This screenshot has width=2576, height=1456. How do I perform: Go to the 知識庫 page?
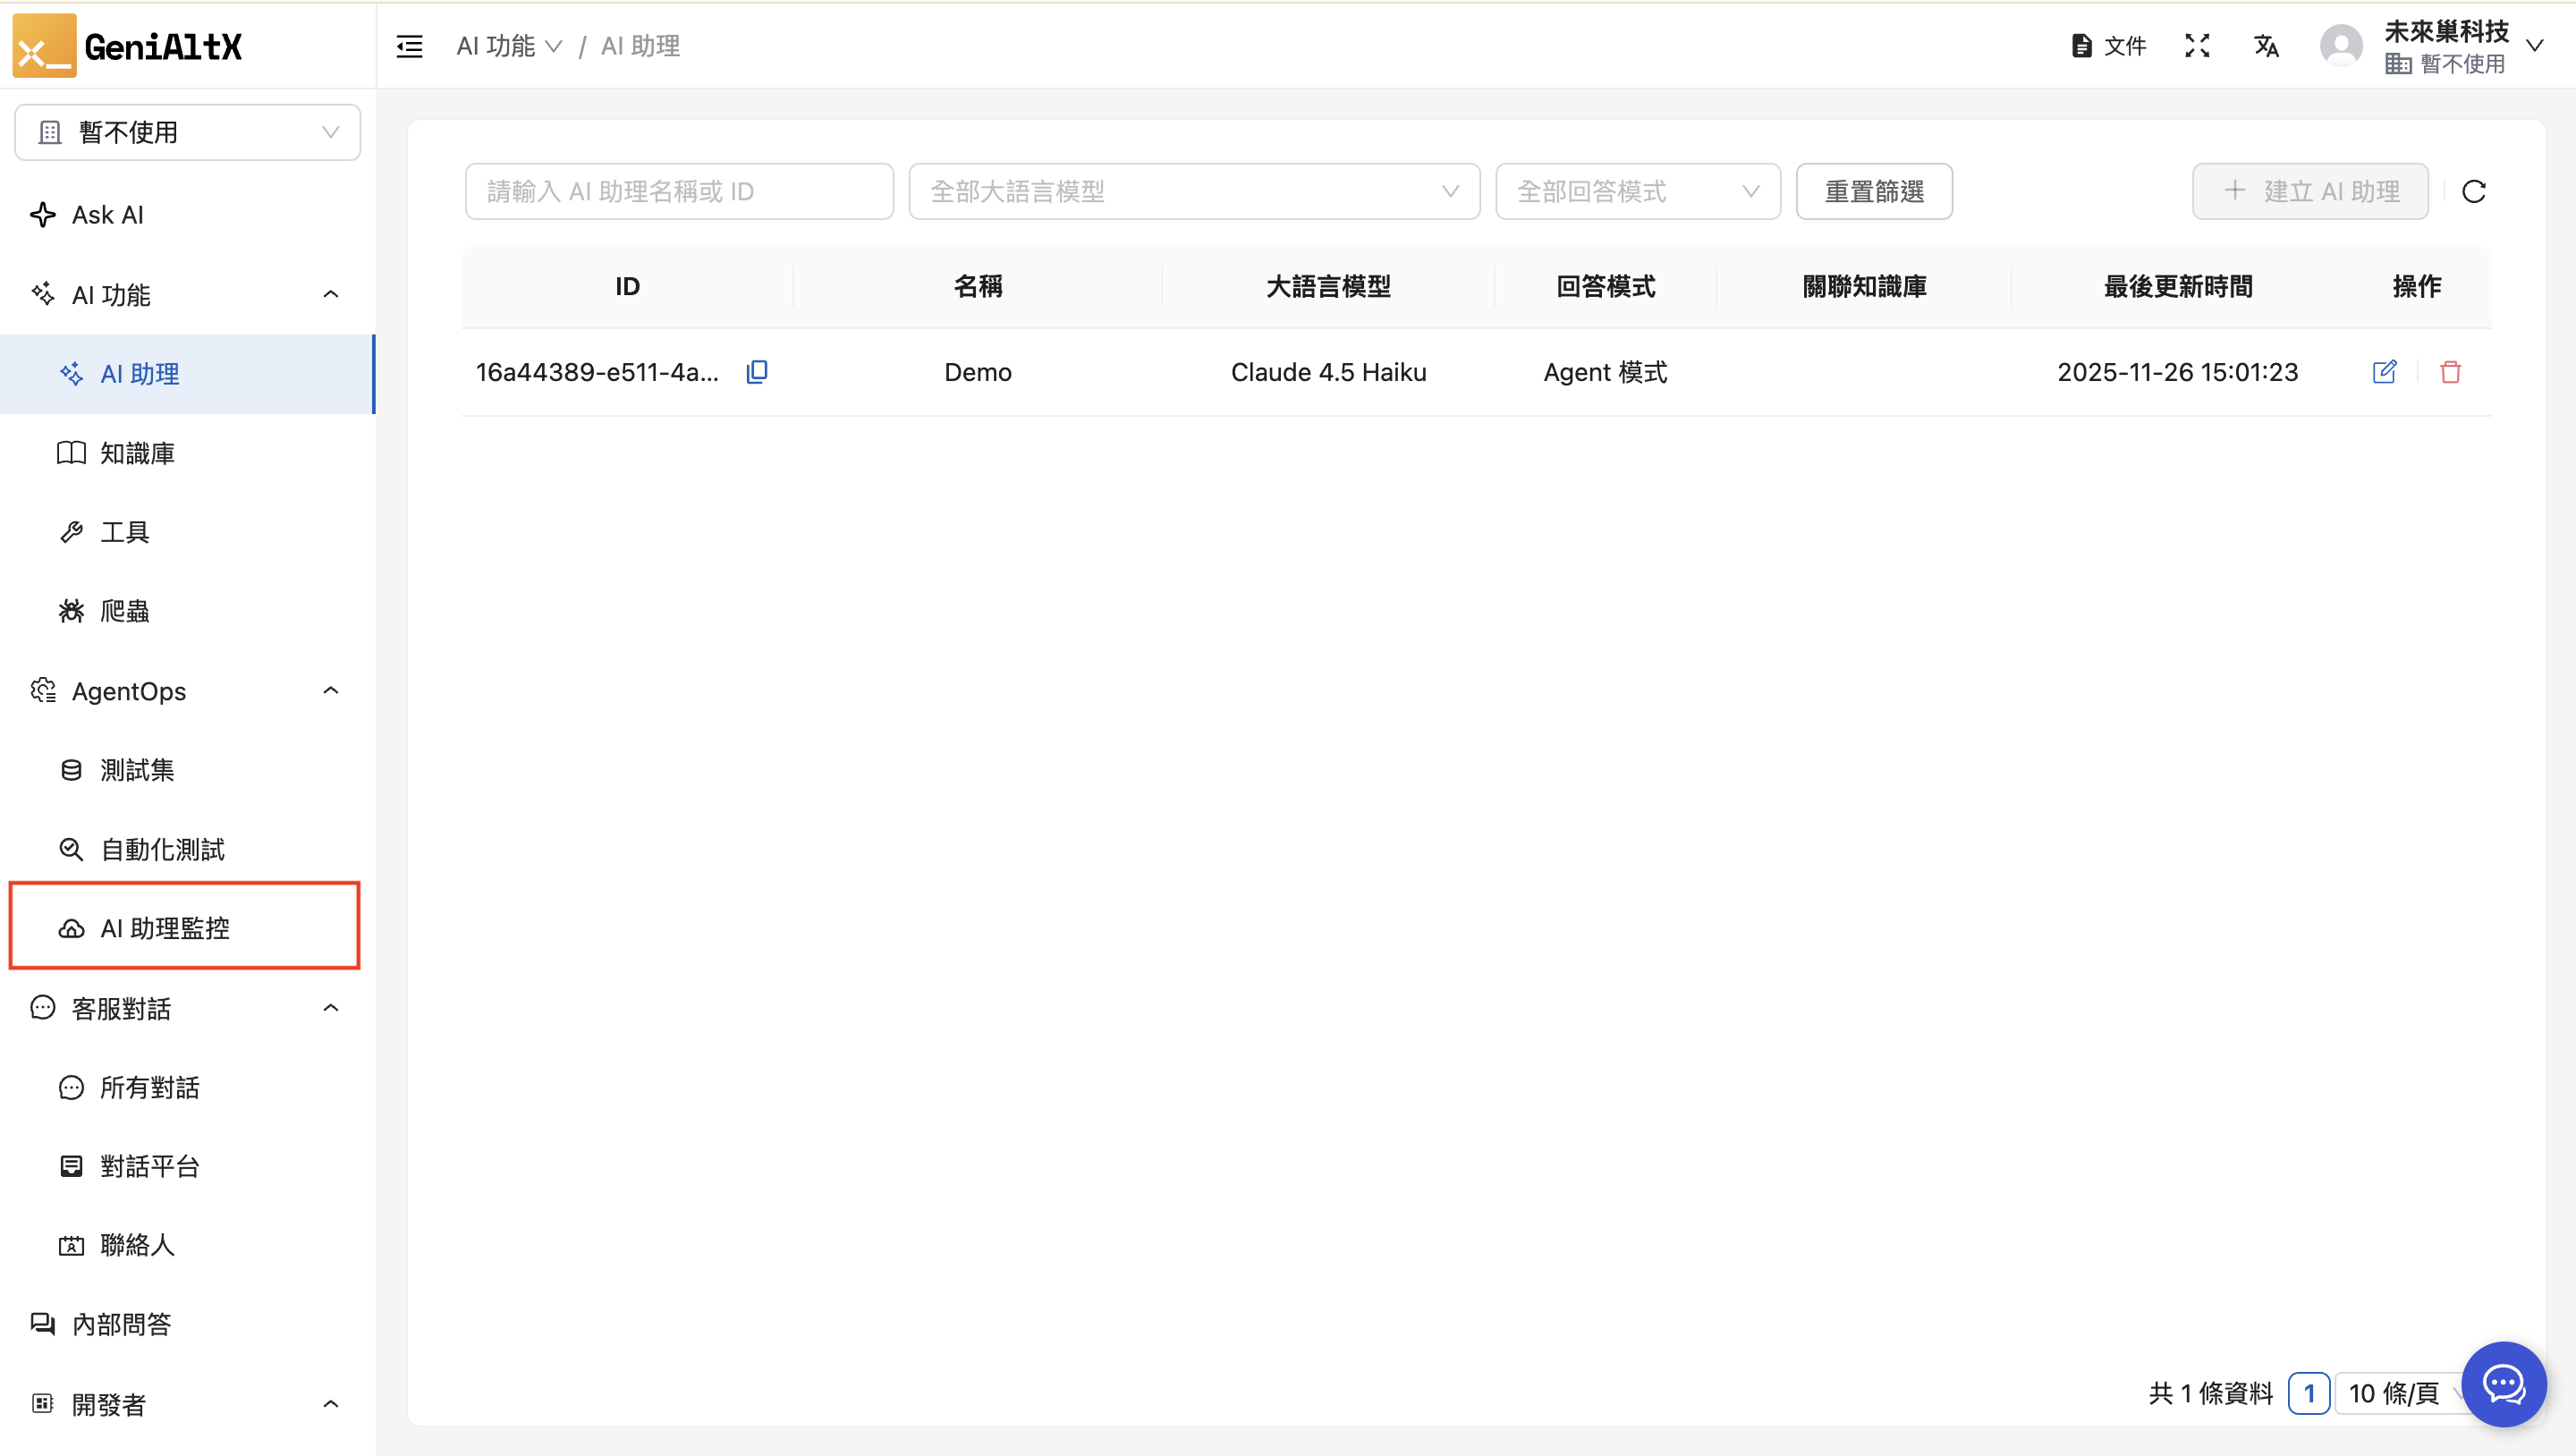(138, 453)
